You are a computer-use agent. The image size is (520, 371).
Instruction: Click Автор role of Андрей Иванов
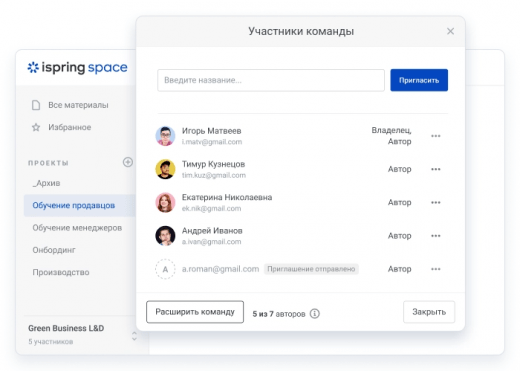click(x=400, y=236)
